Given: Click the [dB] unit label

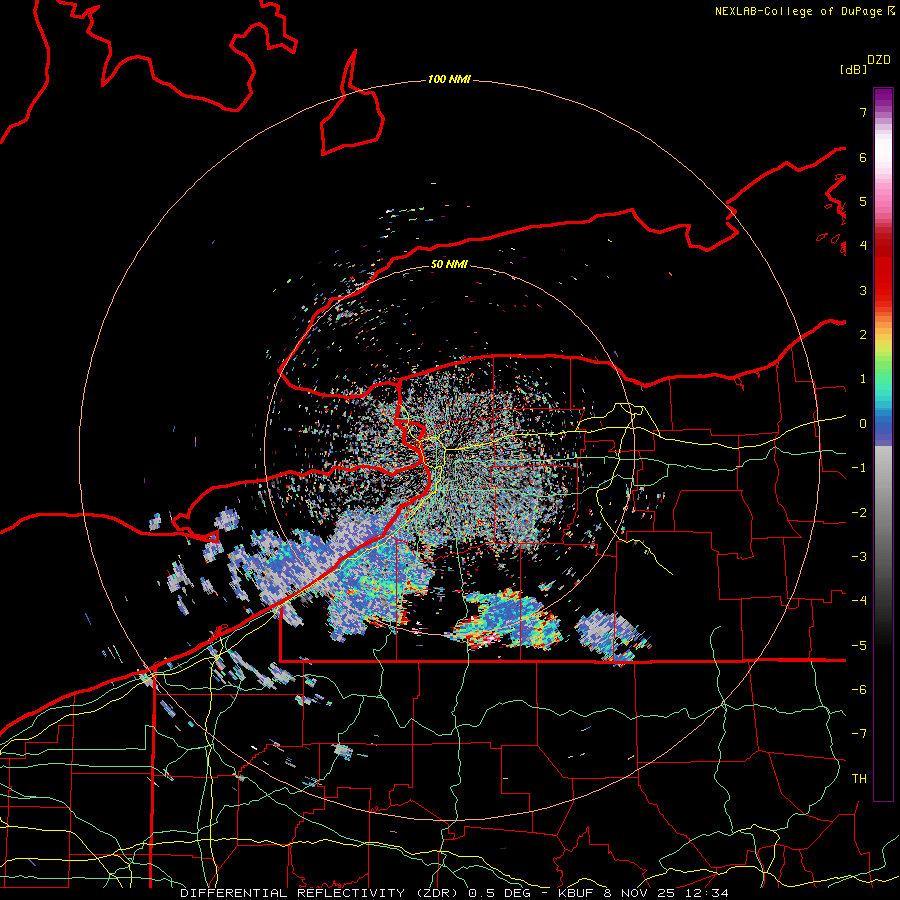Looking at the screenshot, I should click(x=853, y=69).
